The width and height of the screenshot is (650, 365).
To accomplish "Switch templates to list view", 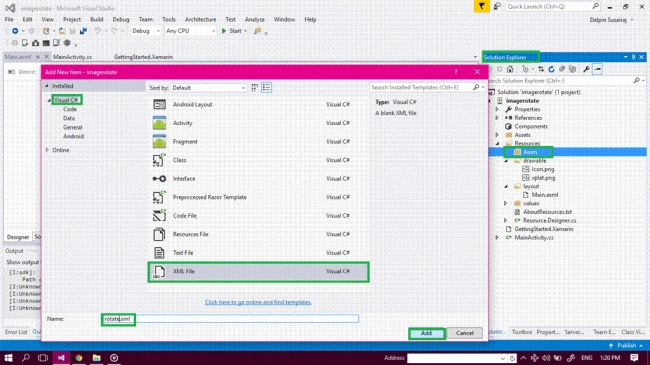I will [x=266, y=88].
